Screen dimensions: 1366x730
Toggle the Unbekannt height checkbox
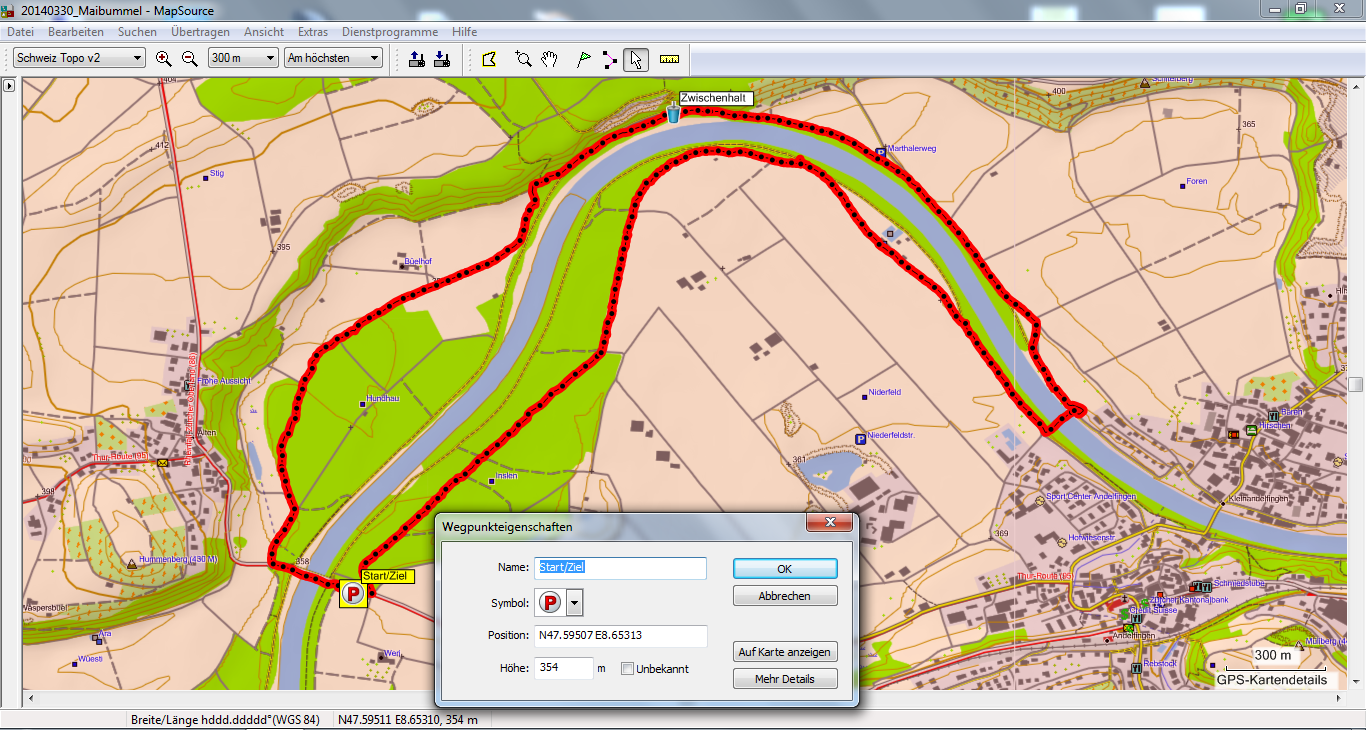tap(627, 668)
